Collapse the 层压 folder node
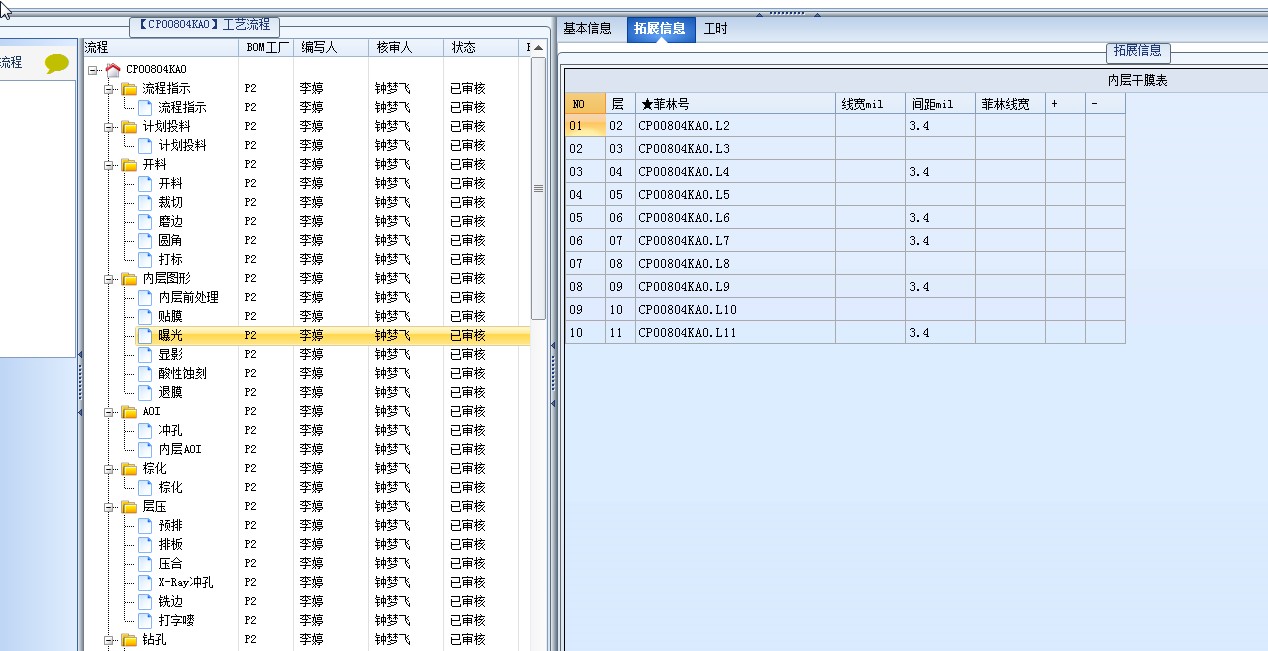Viewport: 1268px width, 651px height. (109, 507)
